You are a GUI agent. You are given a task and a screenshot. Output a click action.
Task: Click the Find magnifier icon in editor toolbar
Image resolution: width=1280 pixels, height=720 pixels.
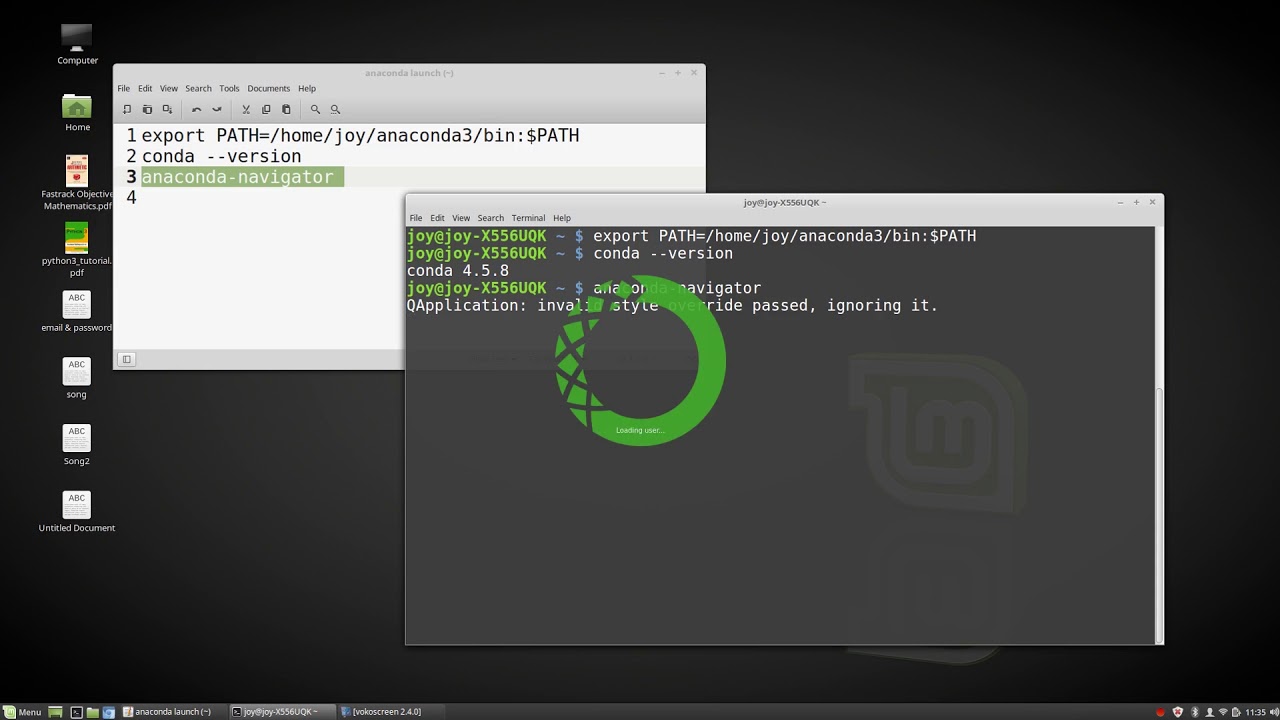click(x=315, y=109)
